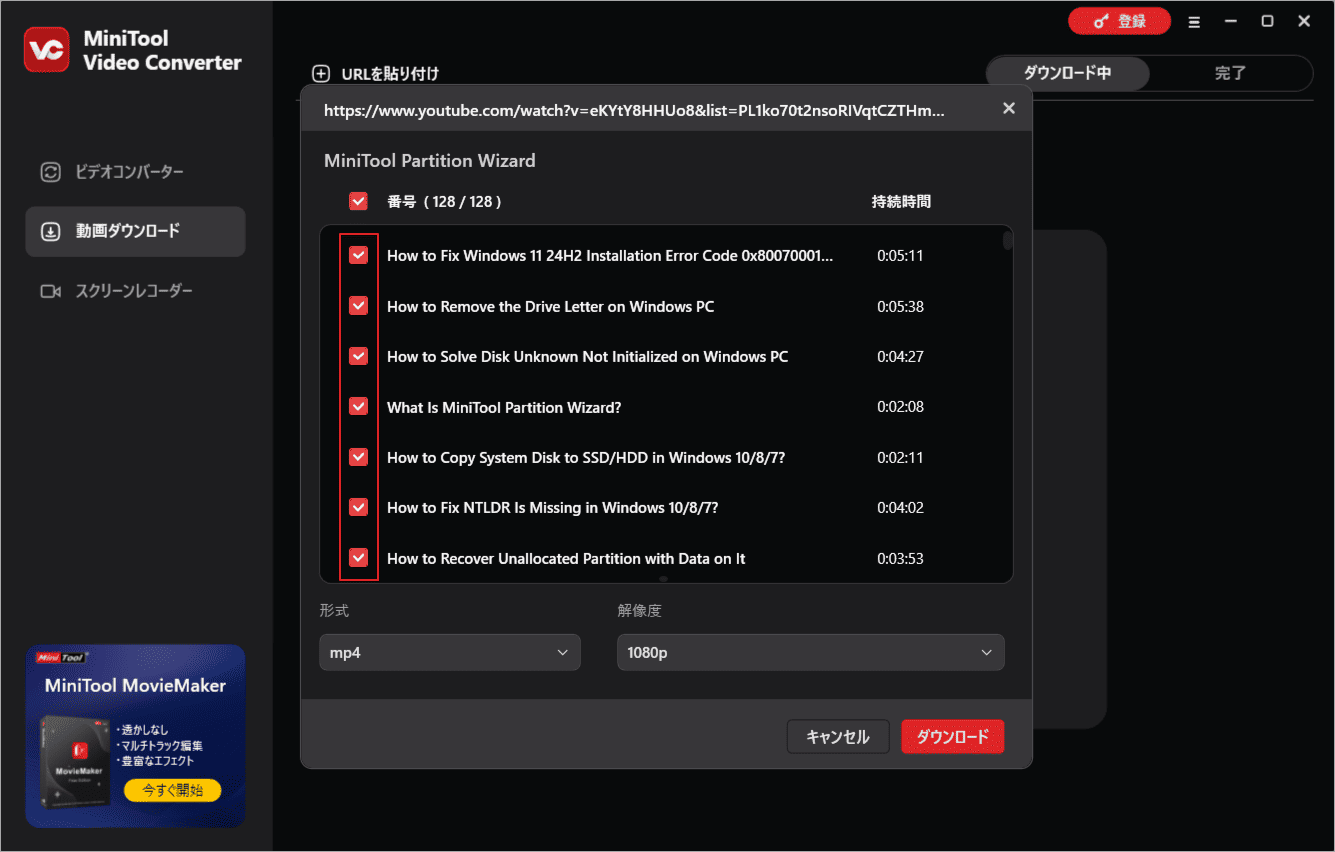Viewport: 1335px width, 852px height.
Task: Click the playlist video list scrollbar
Action: tap(1008, 241)
